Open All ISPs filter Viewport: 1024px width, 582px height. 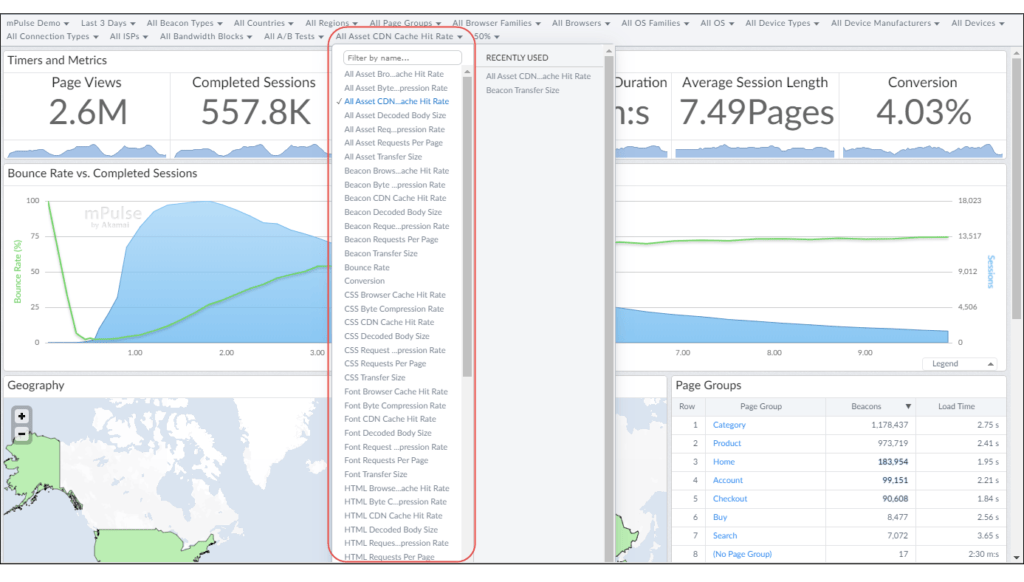tap(129, 37)
